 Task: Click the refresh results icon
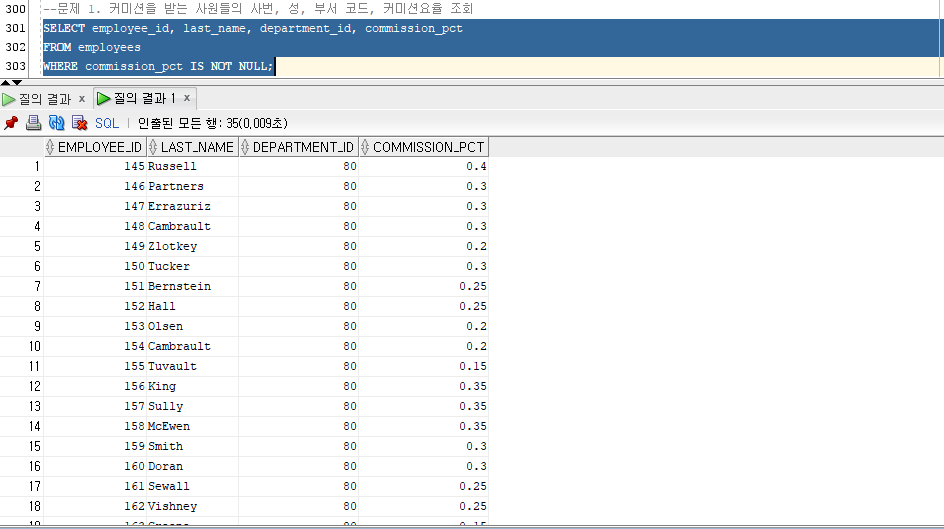(57, 123)
